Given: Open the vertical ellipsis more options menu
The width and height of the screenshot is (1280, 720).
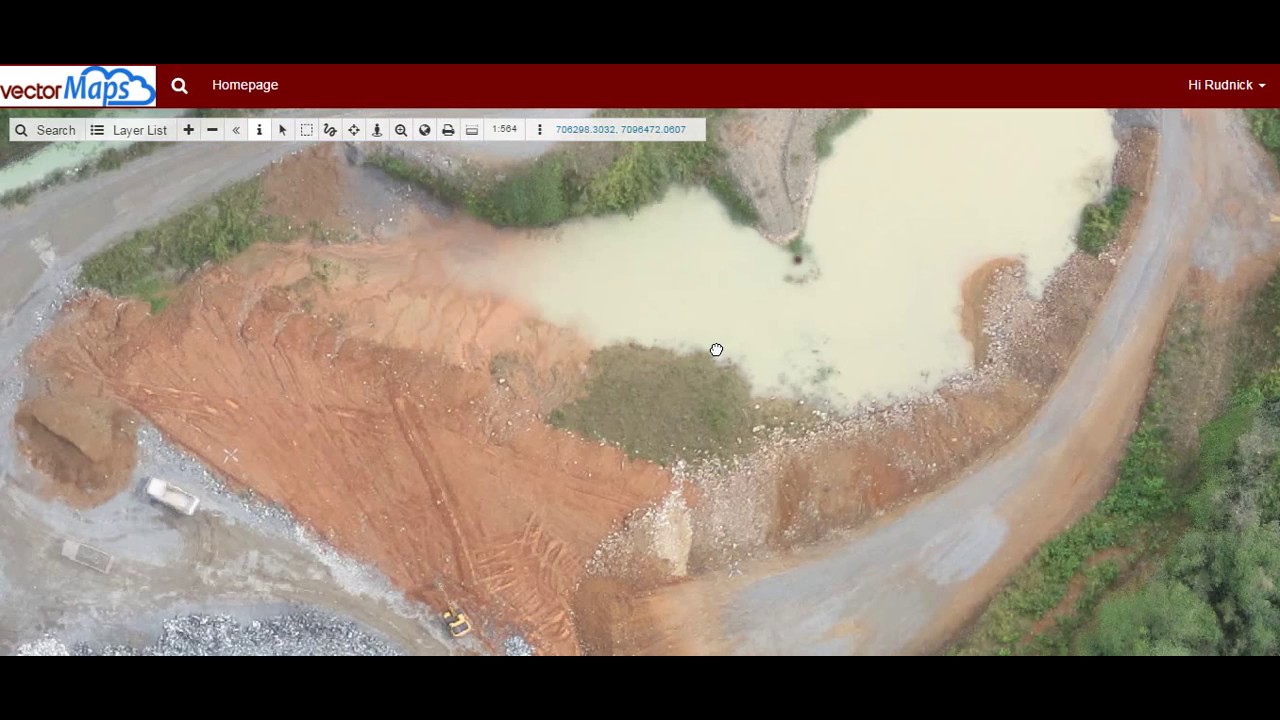Looking at the screenshot, I should (540, 130).
